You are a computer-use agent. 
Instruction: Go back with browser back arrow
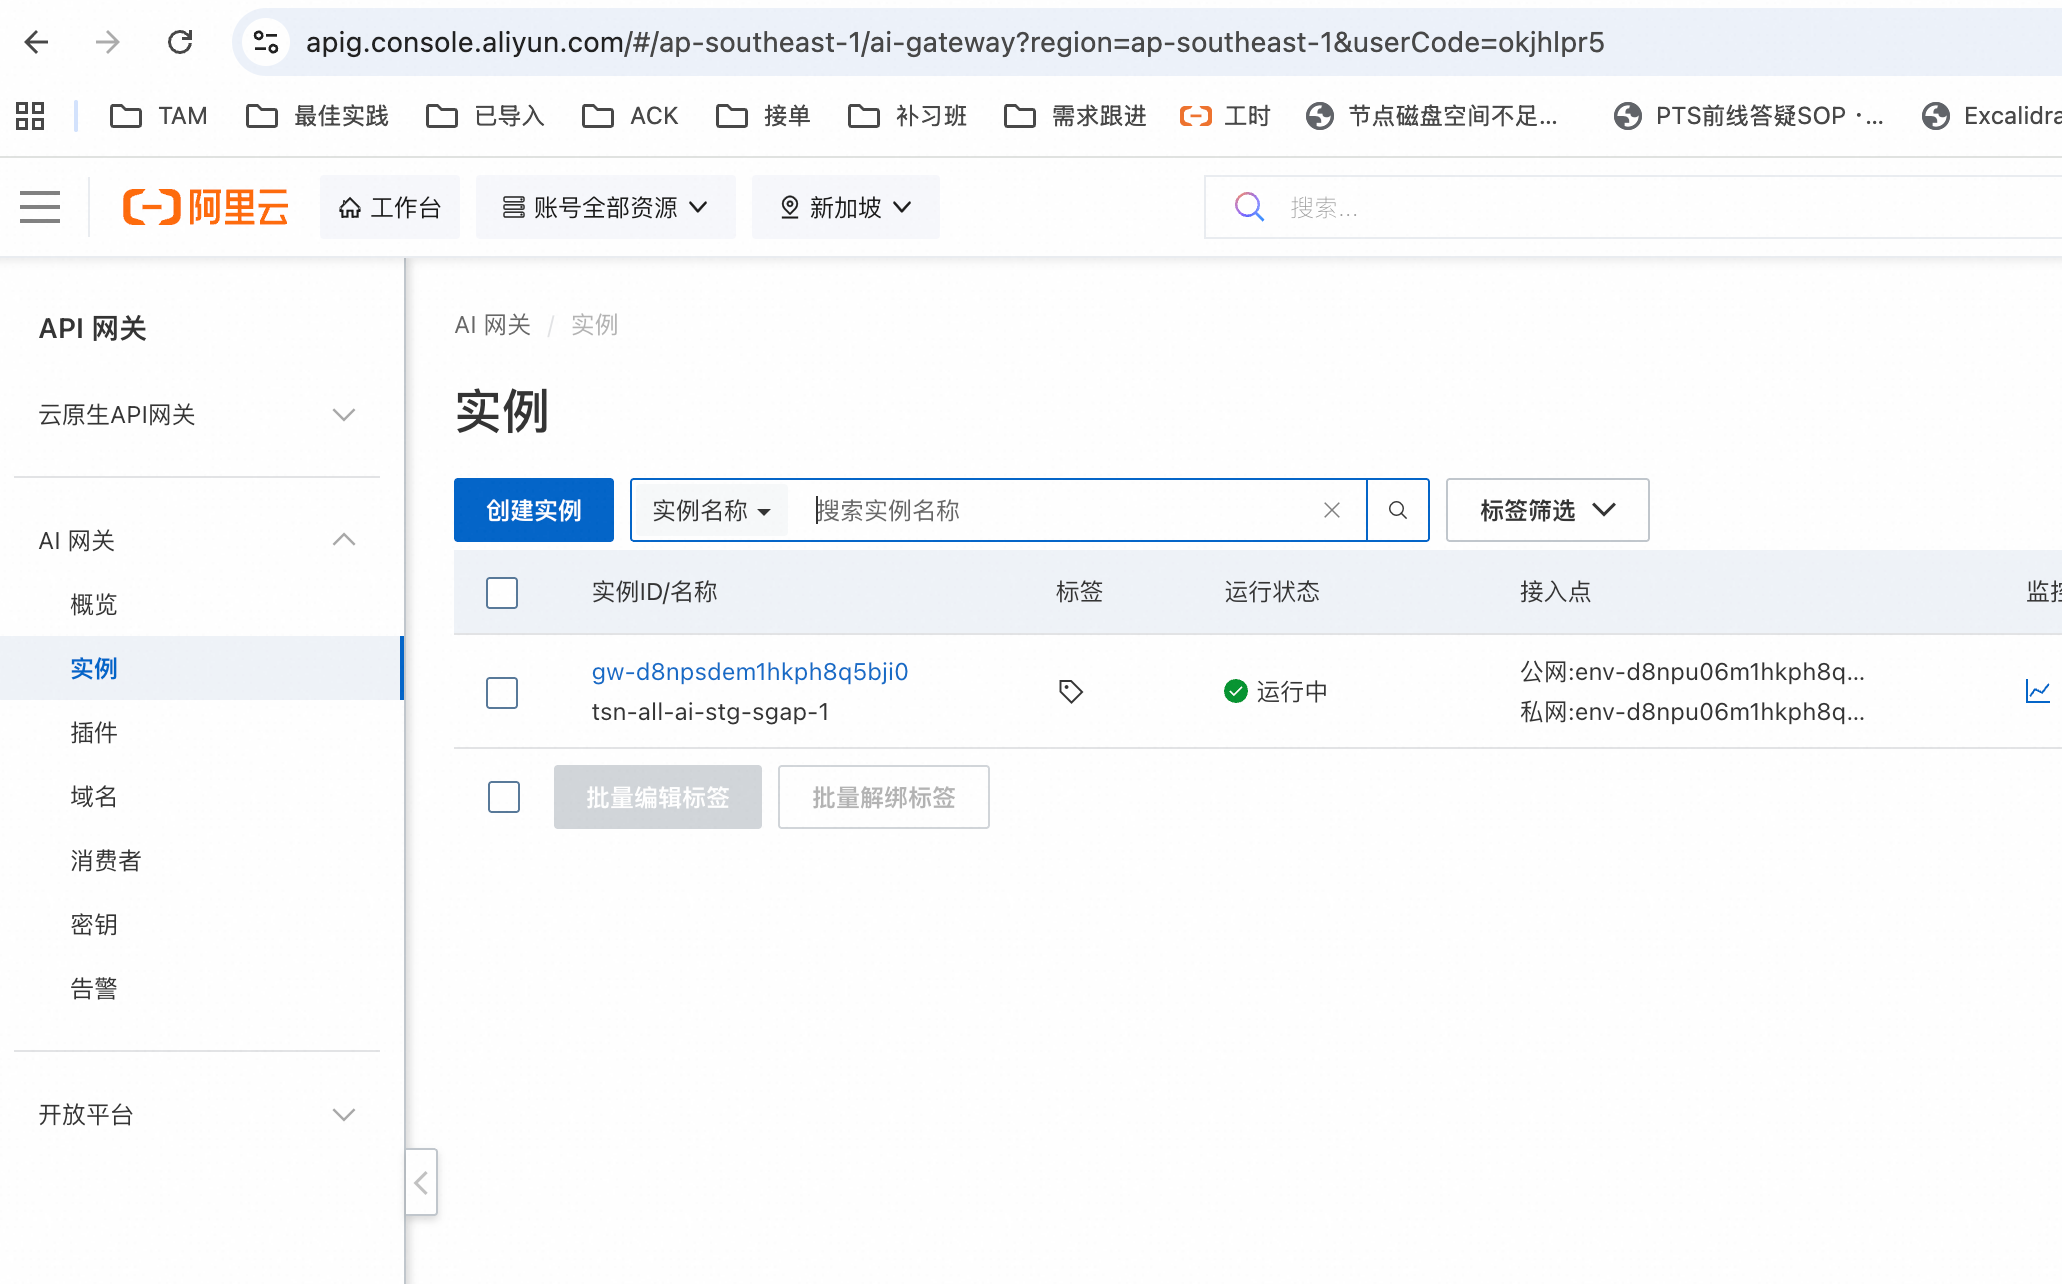coord(37,42)
